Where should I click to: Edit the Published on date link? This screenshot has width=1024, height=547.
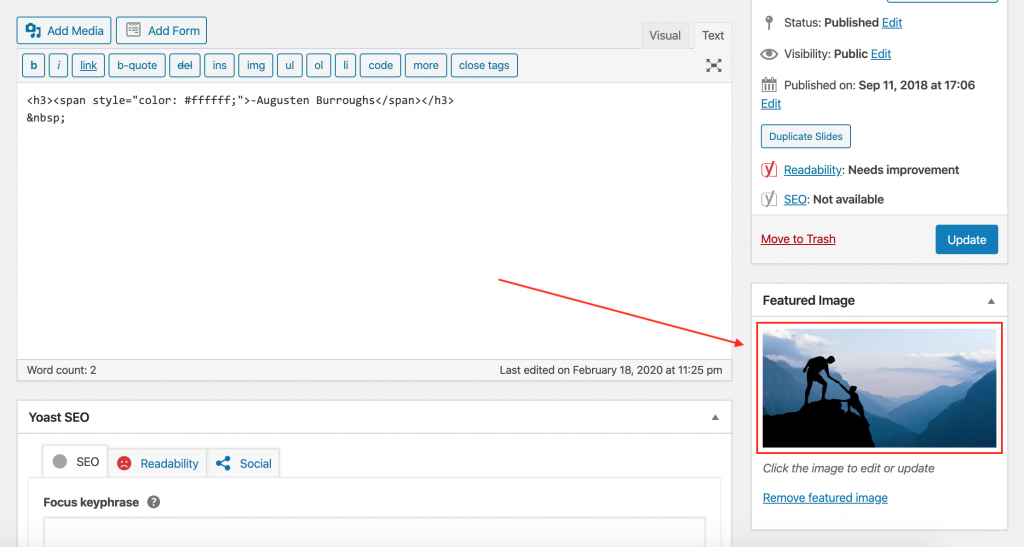pyautogui.click(x=771, y=104)
